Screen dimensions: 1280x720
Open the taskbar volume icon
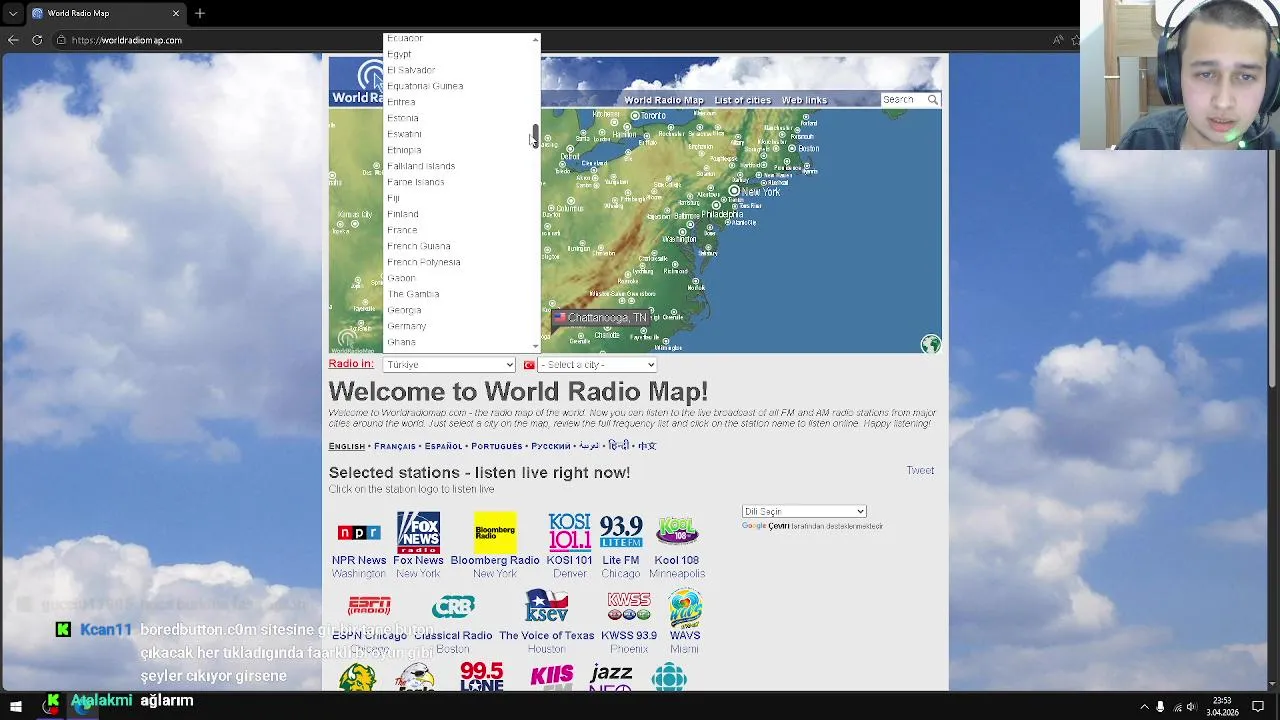[1192, 707]
